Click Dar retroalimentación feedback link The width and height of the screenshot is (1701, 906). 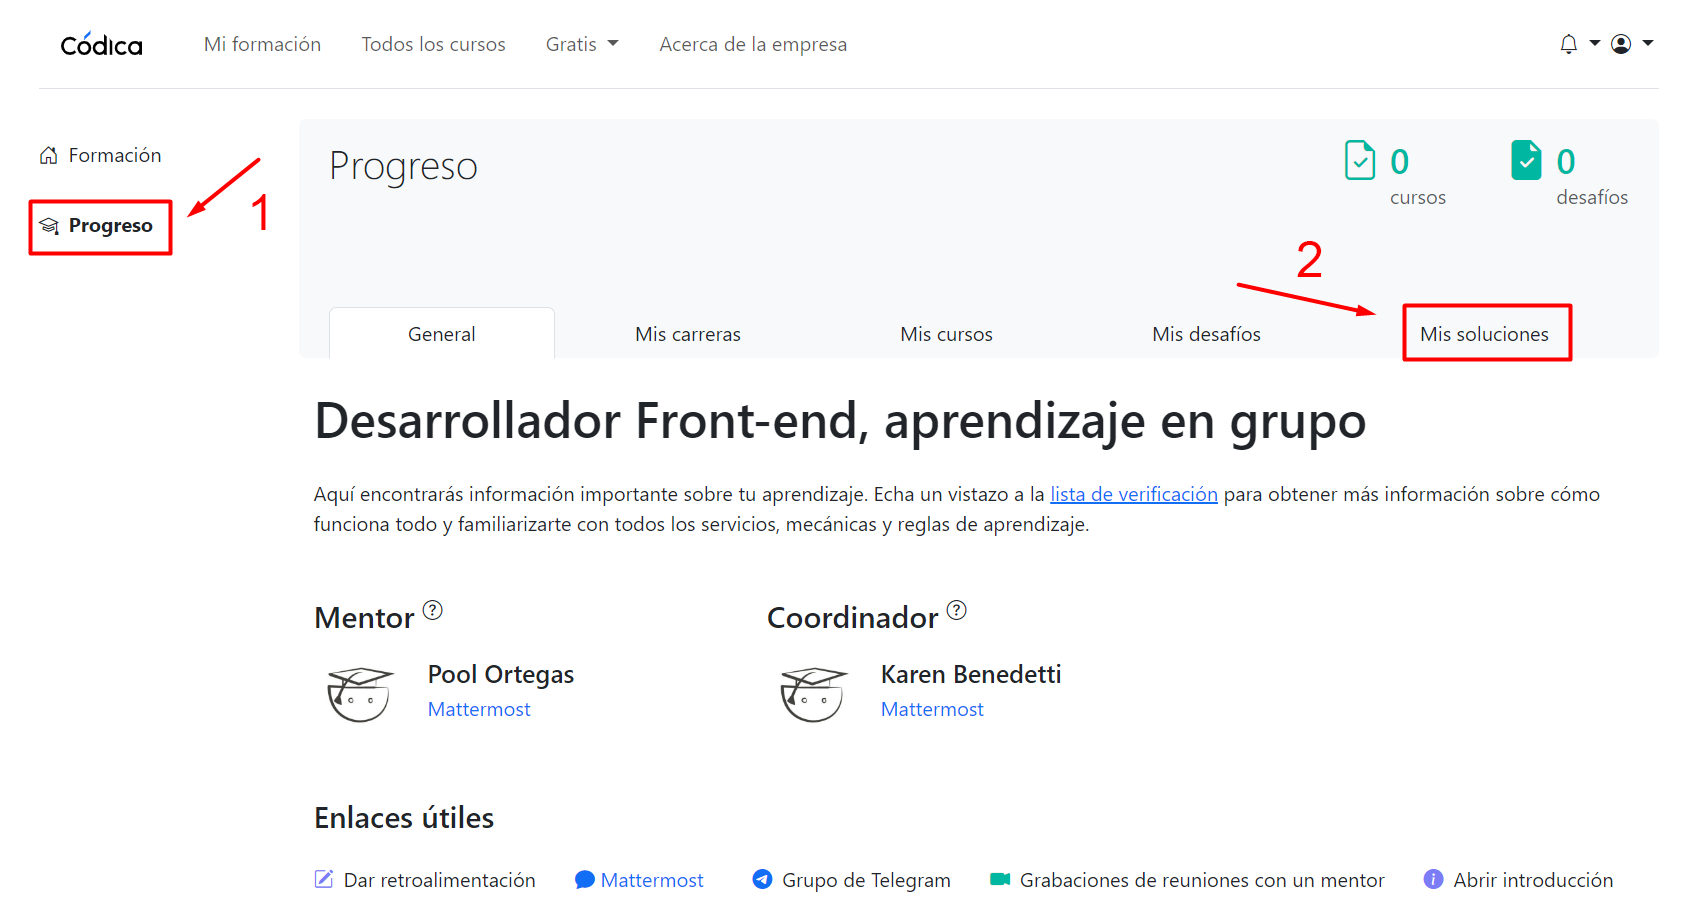439,880
